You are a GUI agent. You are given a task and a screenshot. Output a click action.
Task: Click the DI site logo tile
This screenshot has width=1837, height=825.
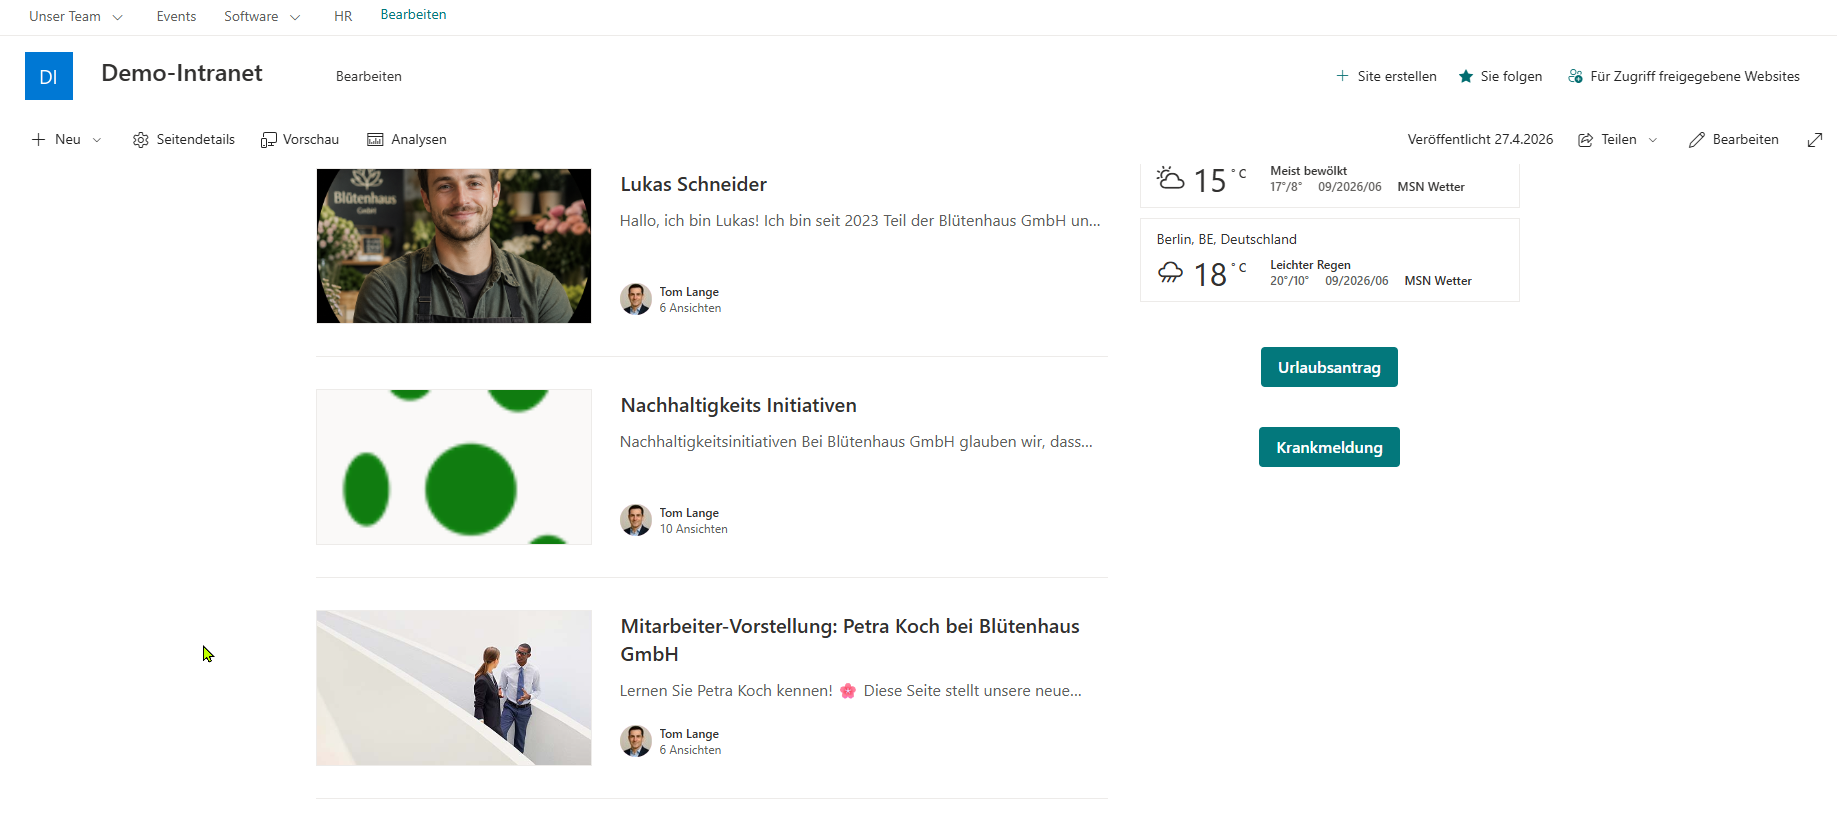[49, 76]
